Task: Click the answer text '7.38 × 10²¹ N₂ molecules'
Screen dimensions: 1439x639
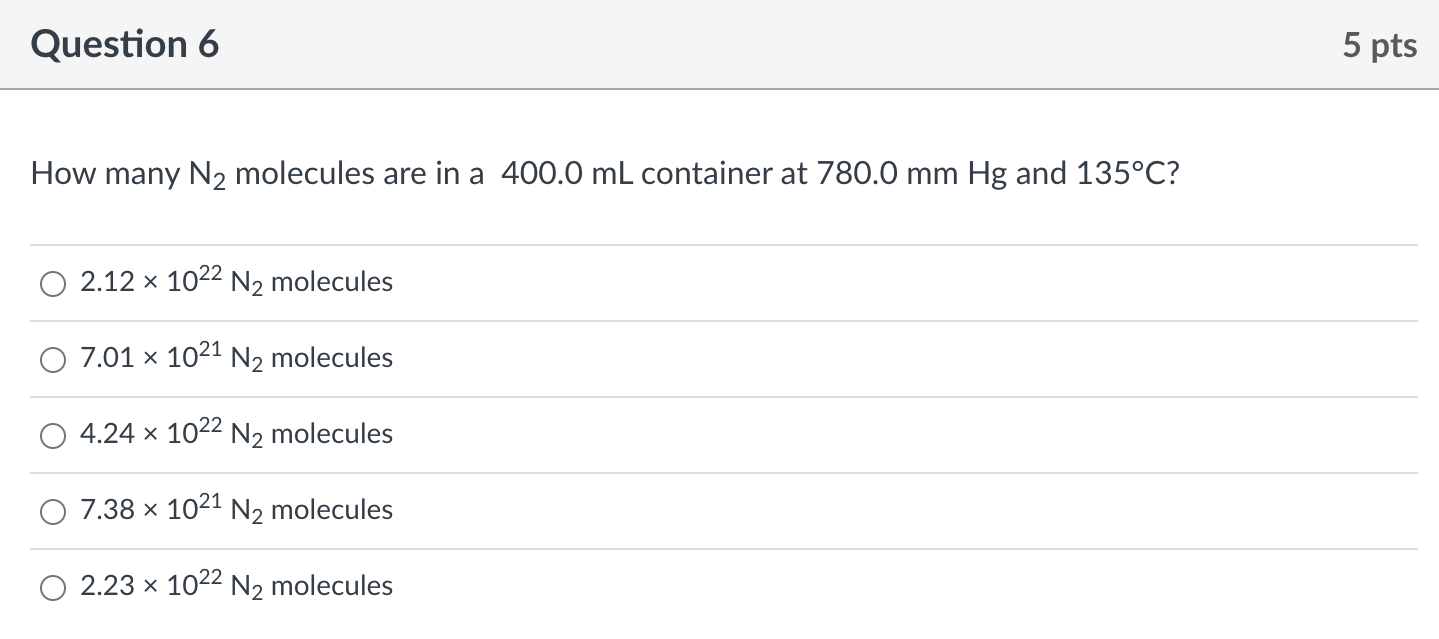Action: point(236,511)
